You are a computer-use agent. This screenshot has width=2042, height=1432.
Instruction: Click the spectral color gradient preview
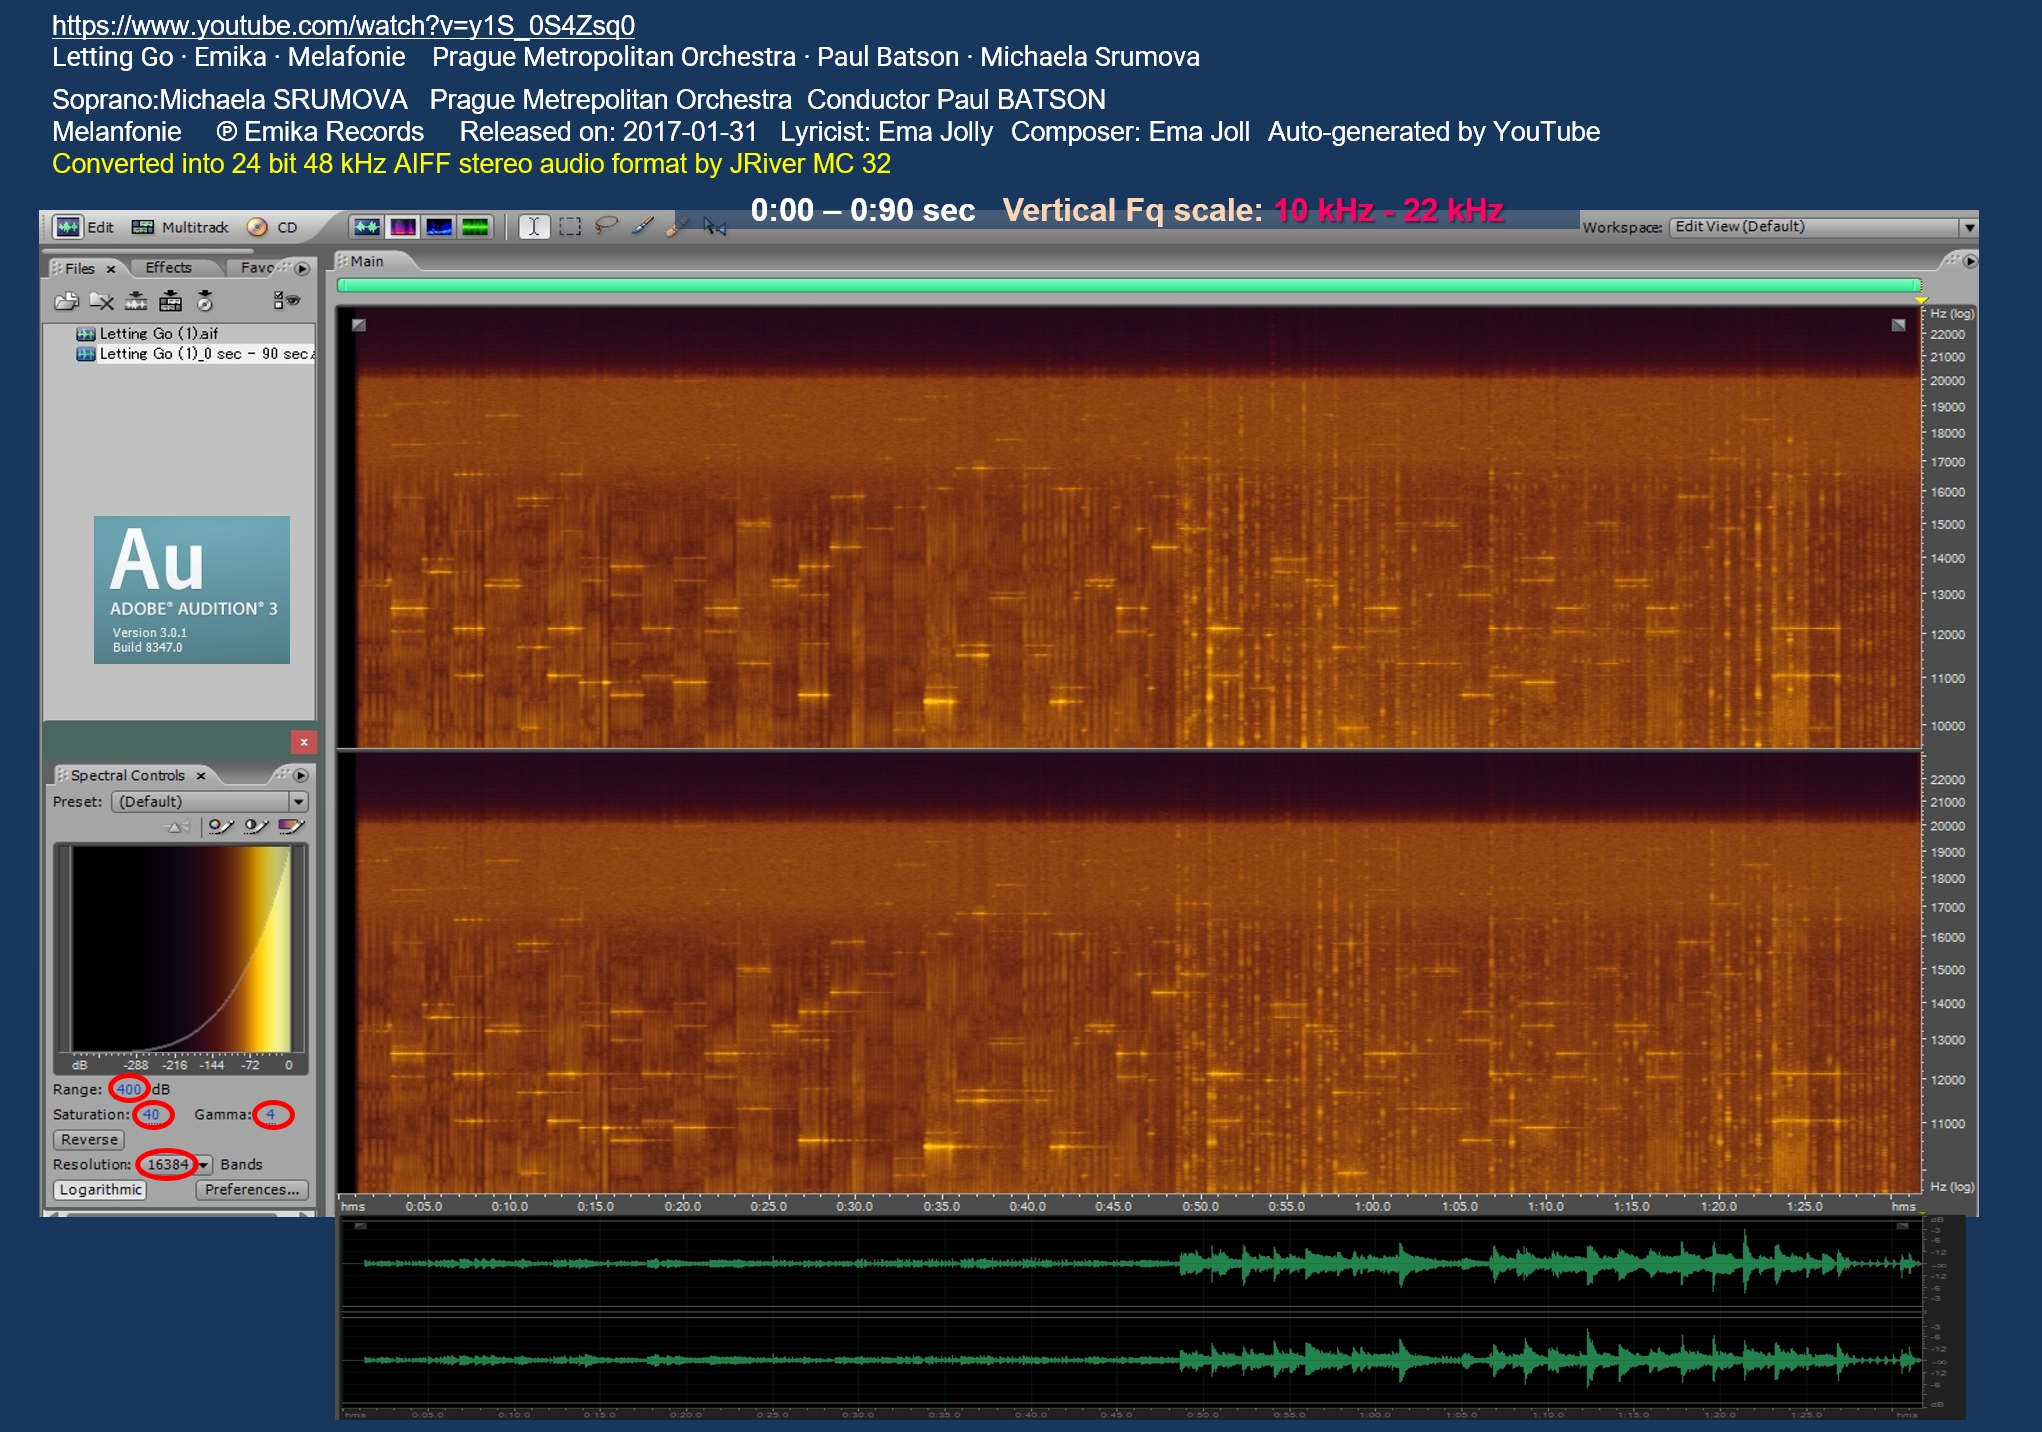pyautogui.click(x=181, y=949)
